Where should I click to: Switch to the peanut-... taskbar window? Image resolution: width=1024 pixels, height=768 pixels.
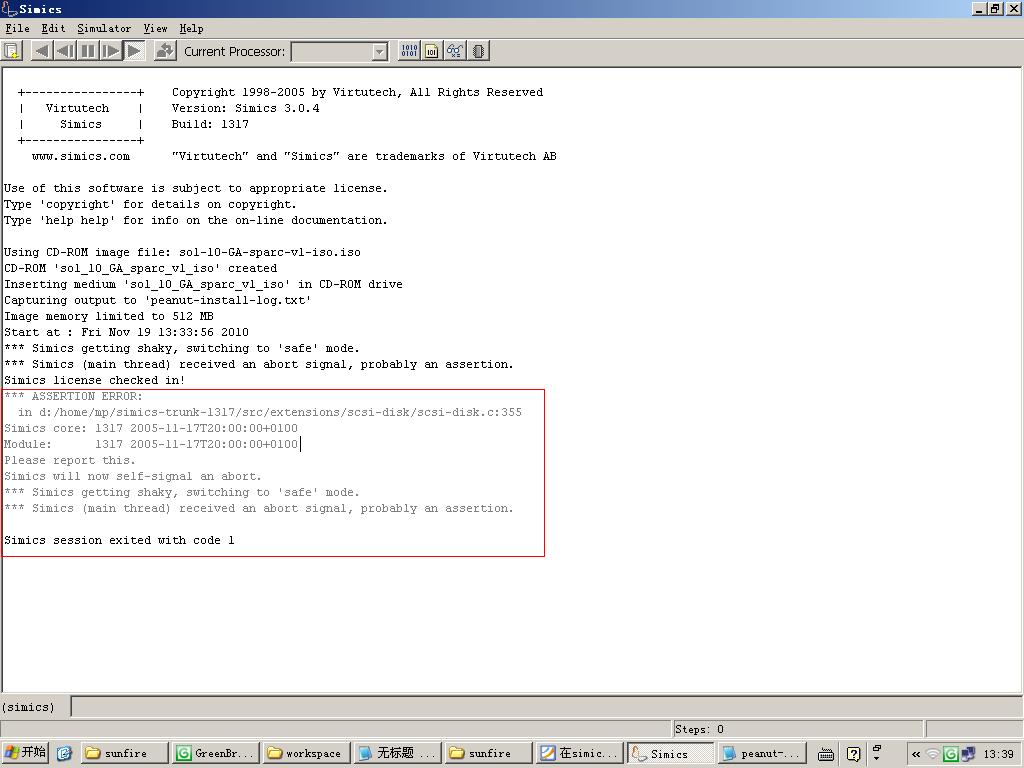pos(762,754)
